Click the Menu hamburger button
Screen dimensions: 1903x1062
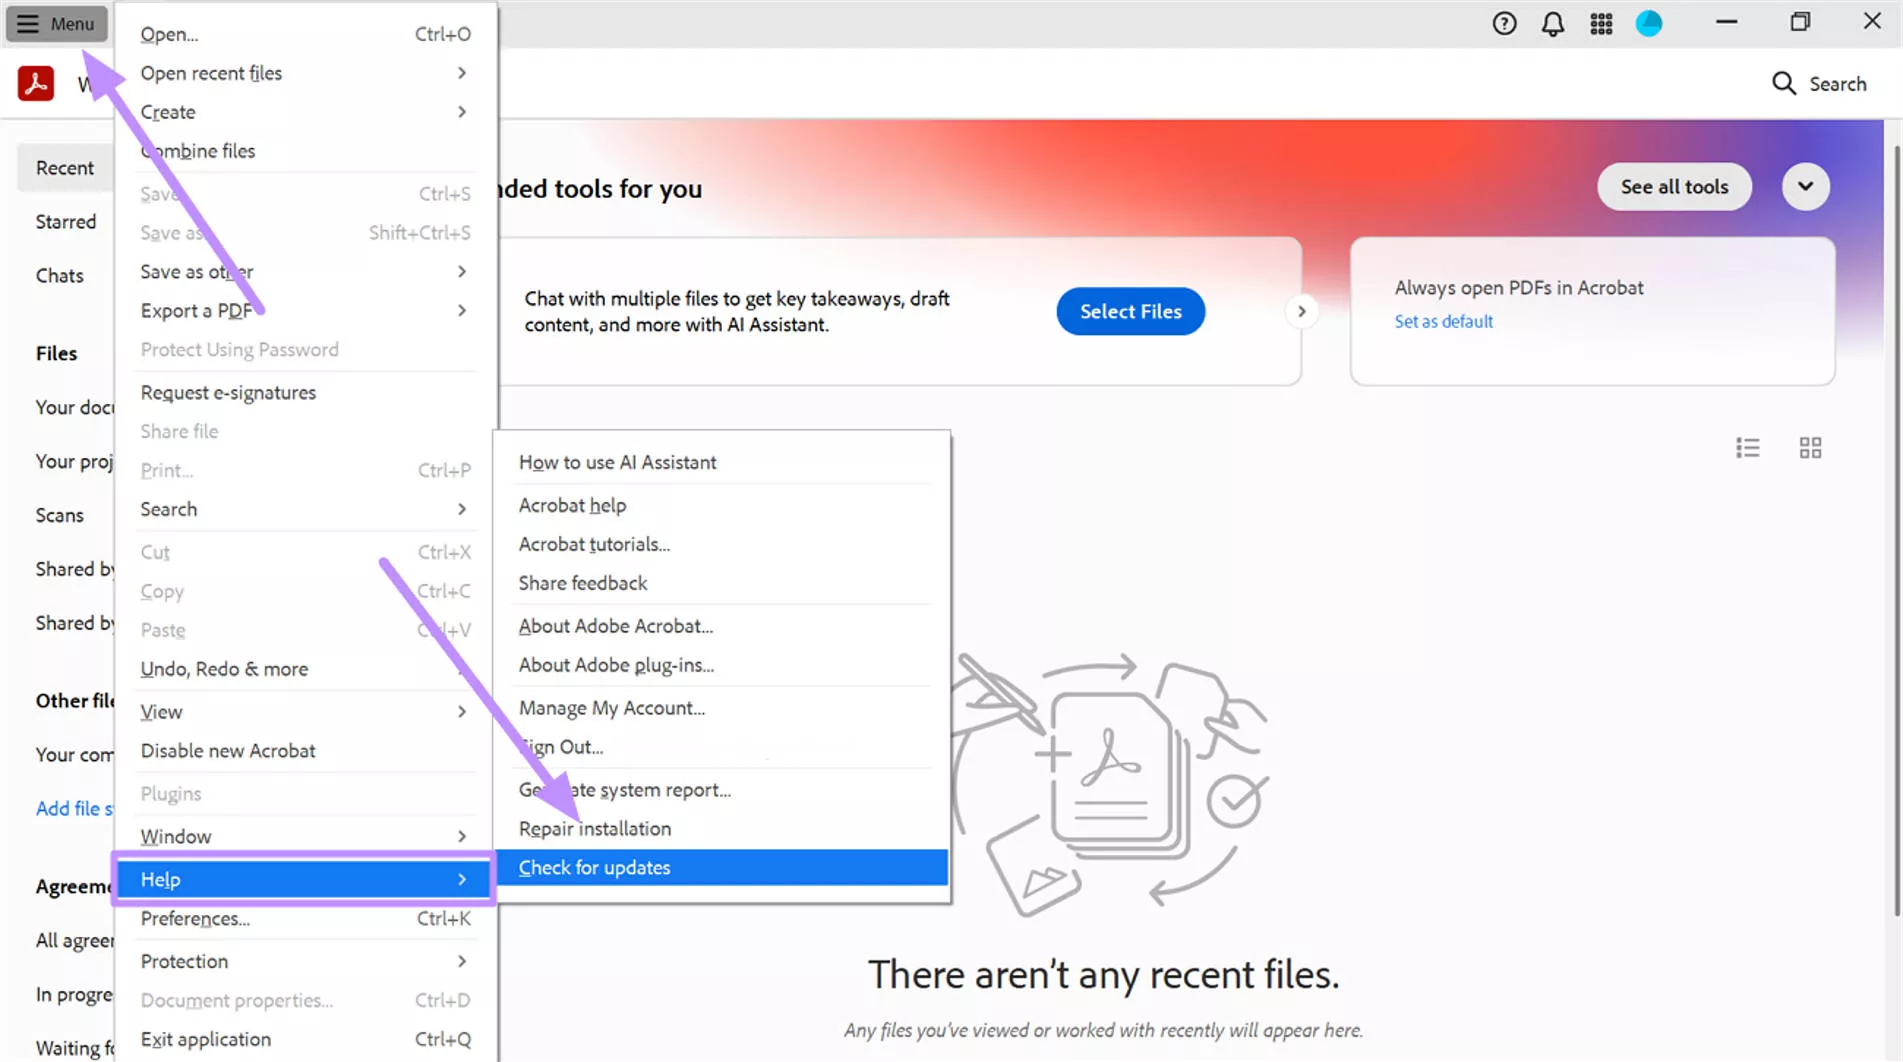pyautogui.click(x=56, y=23)
